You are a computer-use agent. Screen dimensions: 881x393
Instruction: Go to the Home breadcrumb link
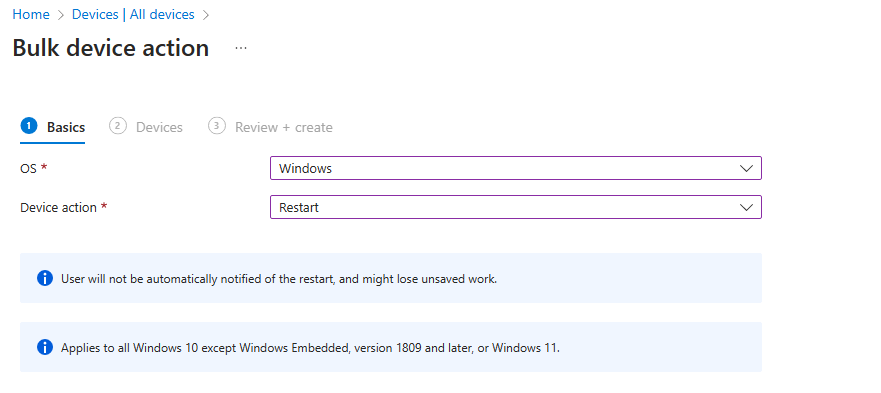tap(31, 15)
